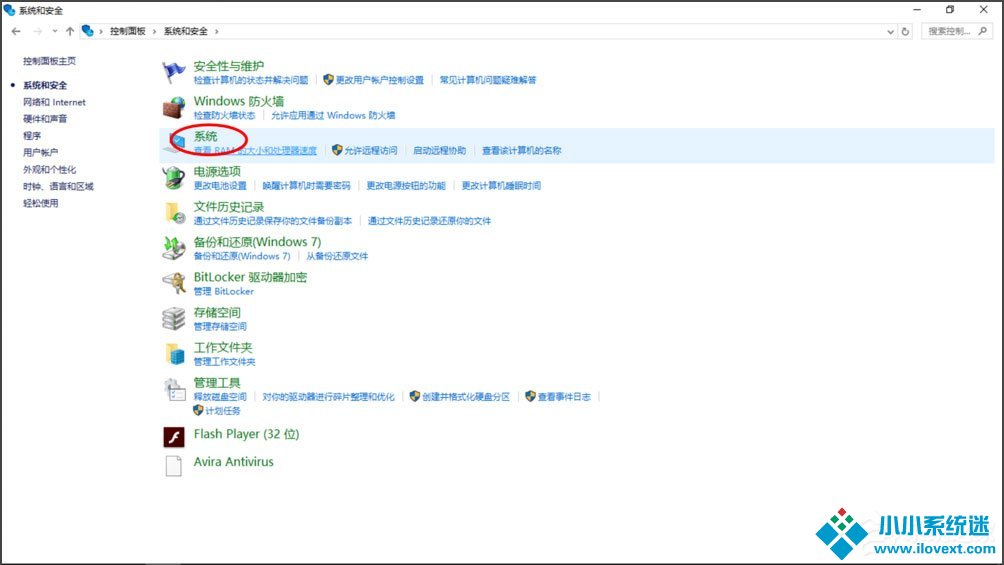The height and width of the screenshot is (565, 1004).
Task: Click 从备份还原文件 link
Action: pyautogui.click(x=337, y=256)
